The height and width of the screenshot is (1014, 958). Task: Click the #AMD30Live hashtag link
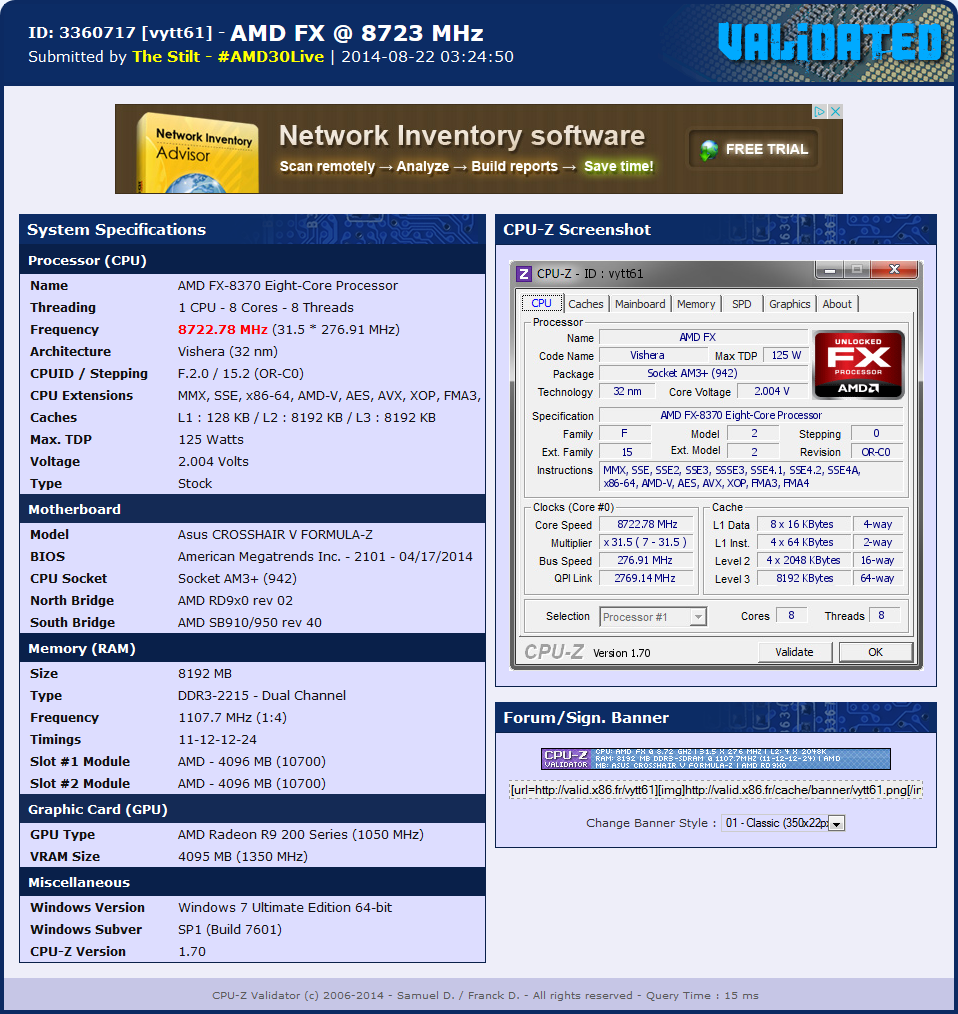point(270,57)
